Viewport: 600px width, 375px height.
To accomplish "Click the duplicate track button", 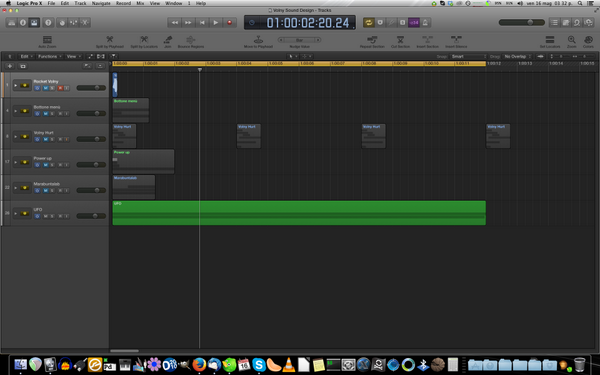I will [x=23, y=66].
